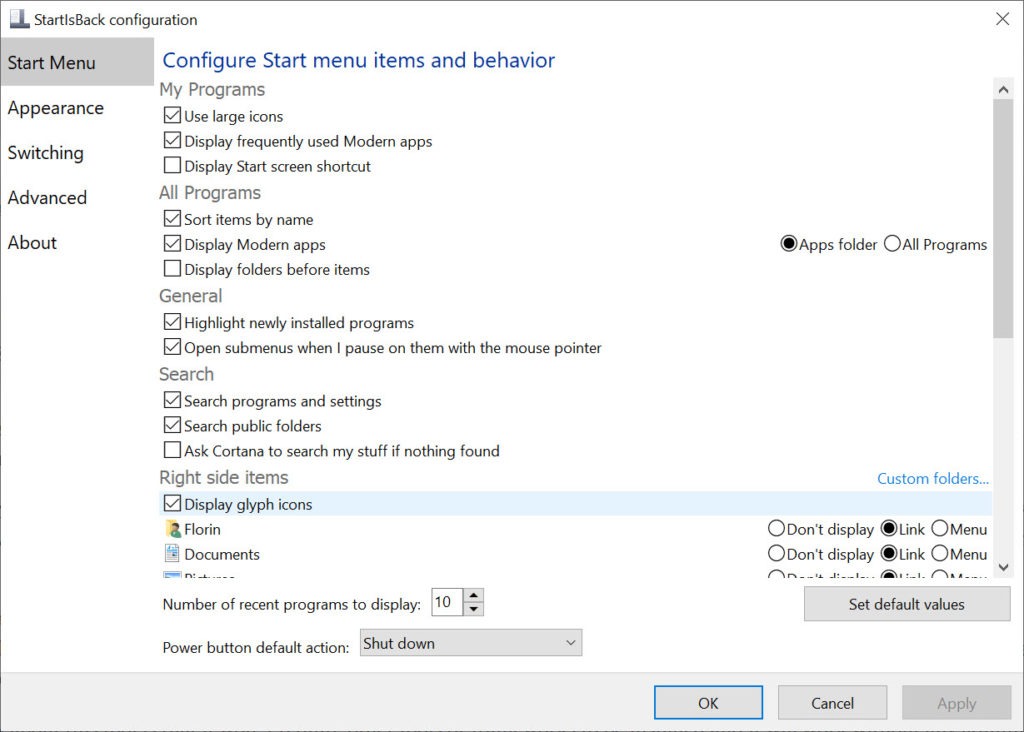1024x732 pixels.
Task: Click scrollbar up arrow
Action: 1003,90
